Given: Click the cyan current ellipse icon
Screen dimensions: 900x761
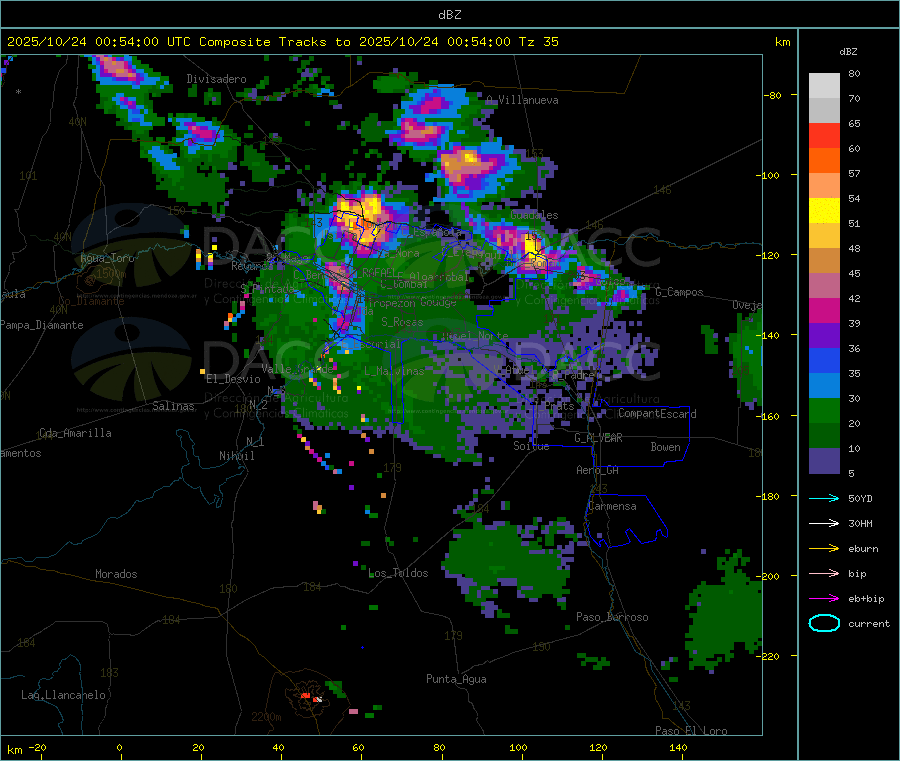Looking at the screenshot, I should click(824, 623).
